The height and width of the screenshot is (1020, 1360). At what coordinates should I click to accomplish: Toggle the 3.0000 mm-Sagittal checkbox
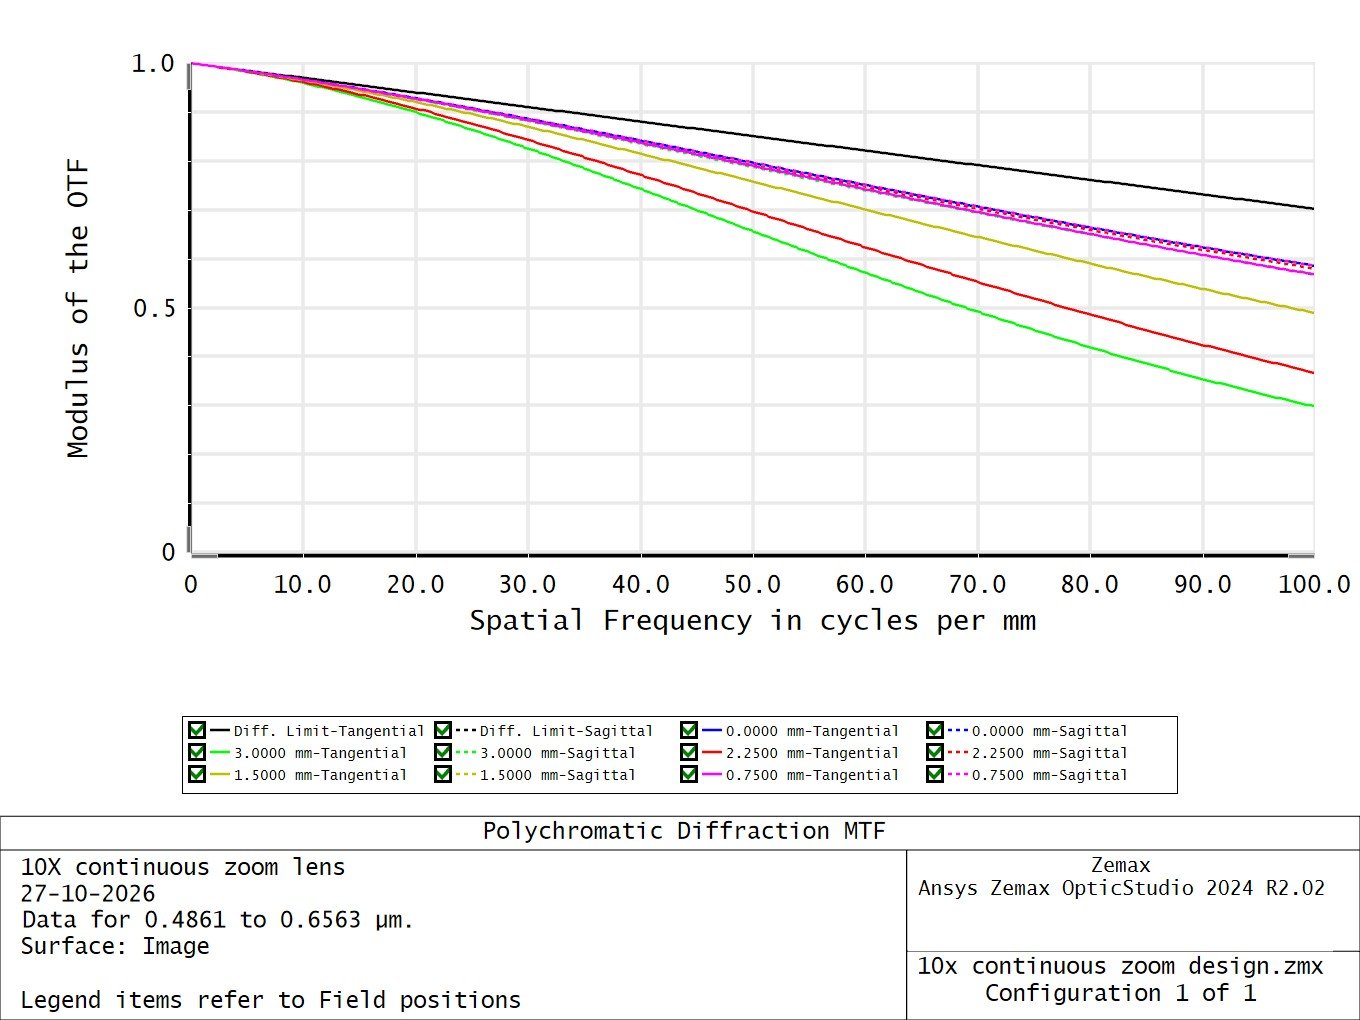(443, 753)
